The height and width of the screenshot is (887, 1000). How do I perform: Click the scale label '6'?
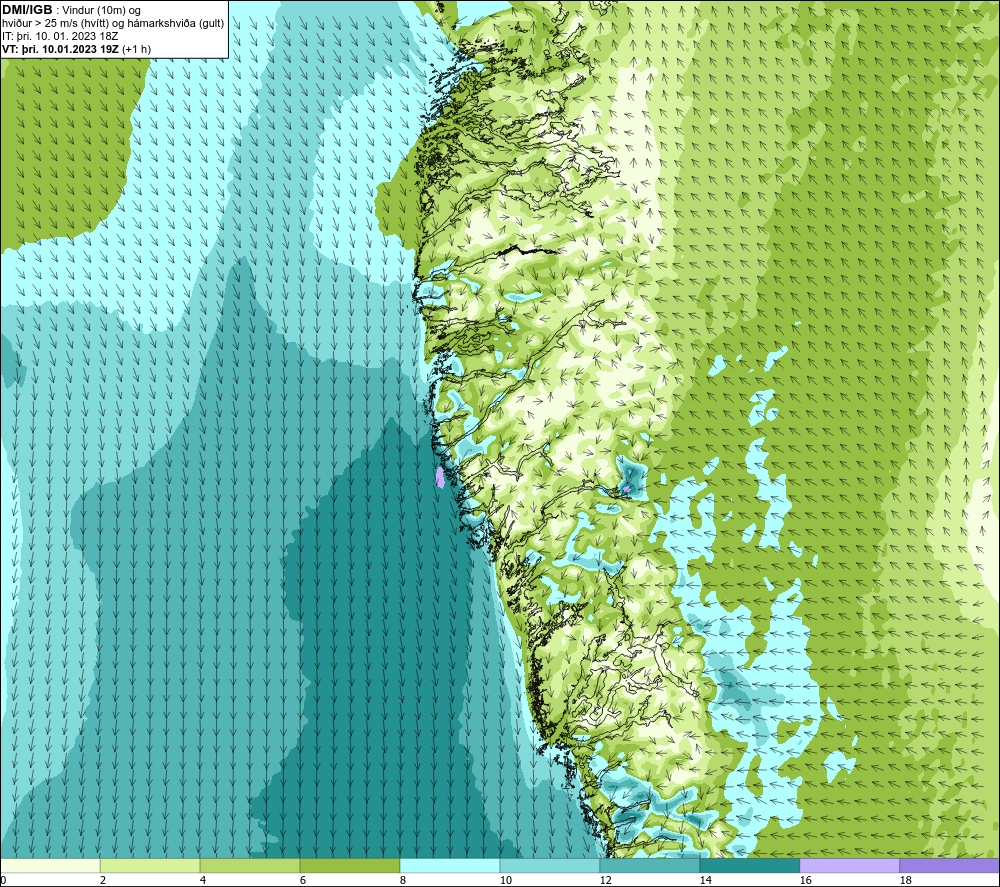click(x=303, y=881)
